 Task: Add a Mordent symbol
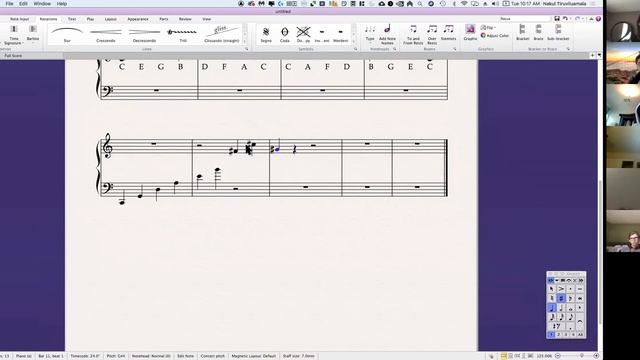click(x=340, y=34)
